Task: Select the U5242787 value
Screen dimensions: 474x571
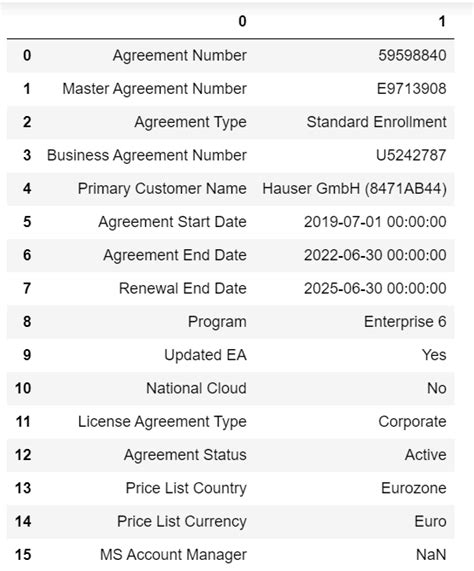Action: (x=411, y=155)
